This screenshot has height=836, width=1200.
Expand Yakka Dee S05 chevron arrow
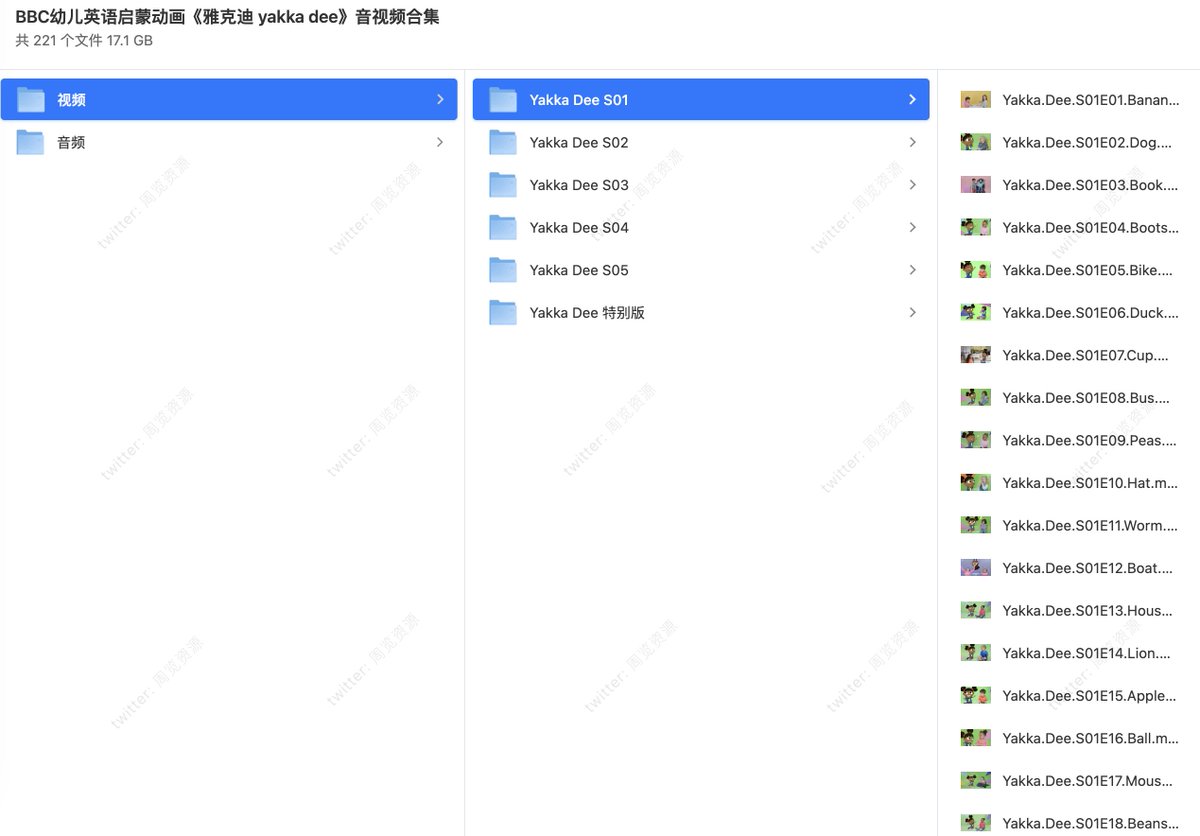coord(912,270)
